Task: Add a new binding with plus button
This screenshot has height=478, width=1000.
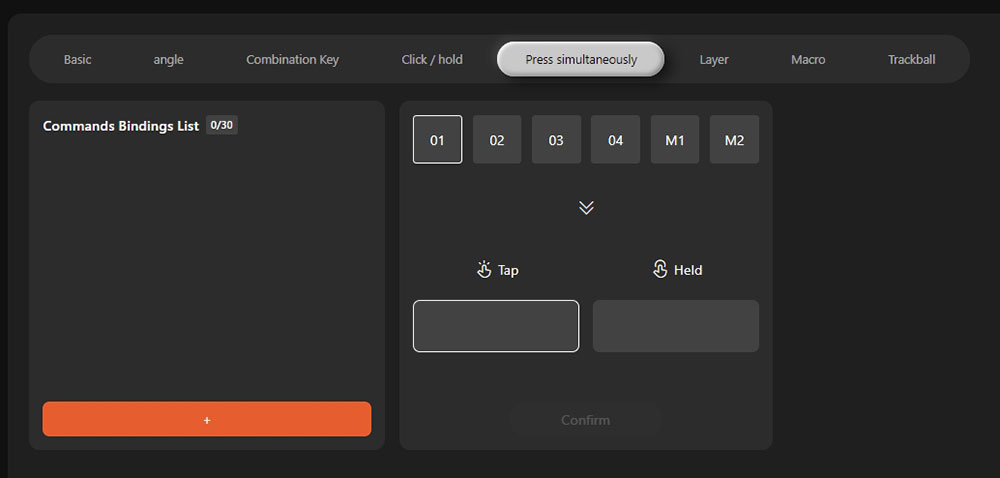Action: pos(207,419)
